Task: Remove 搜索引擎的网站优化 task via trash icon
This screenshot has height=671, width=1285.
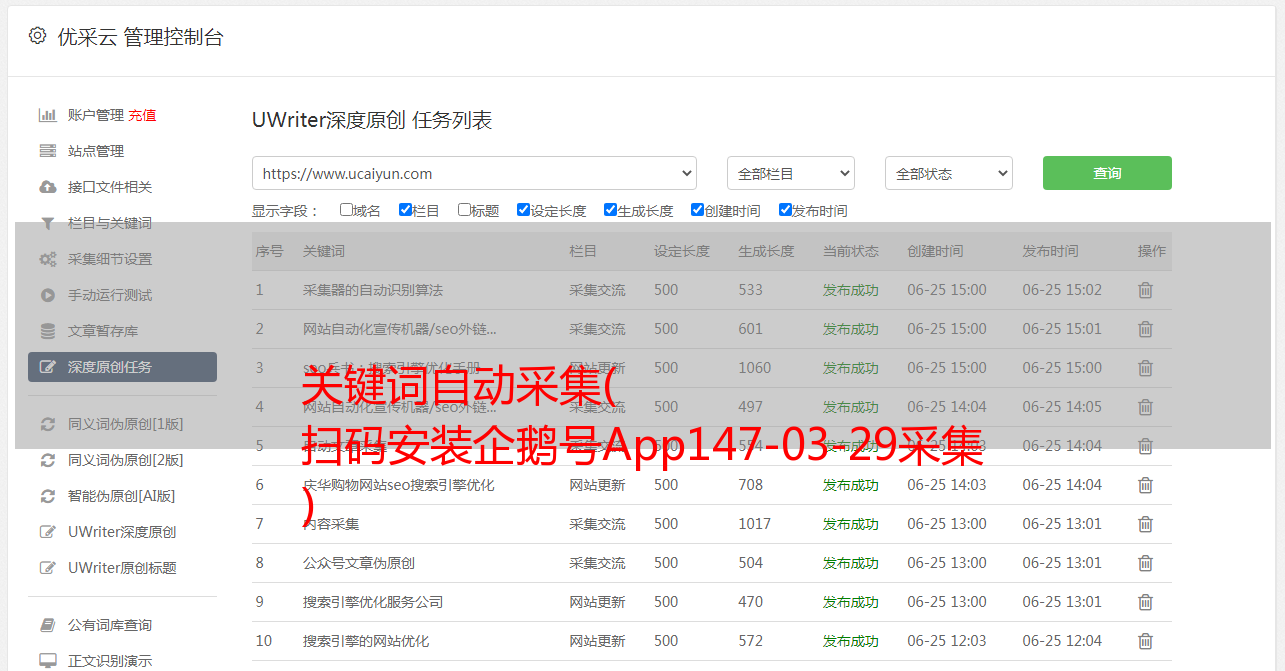Action: pyautogui.click(x=1145, y=641)
